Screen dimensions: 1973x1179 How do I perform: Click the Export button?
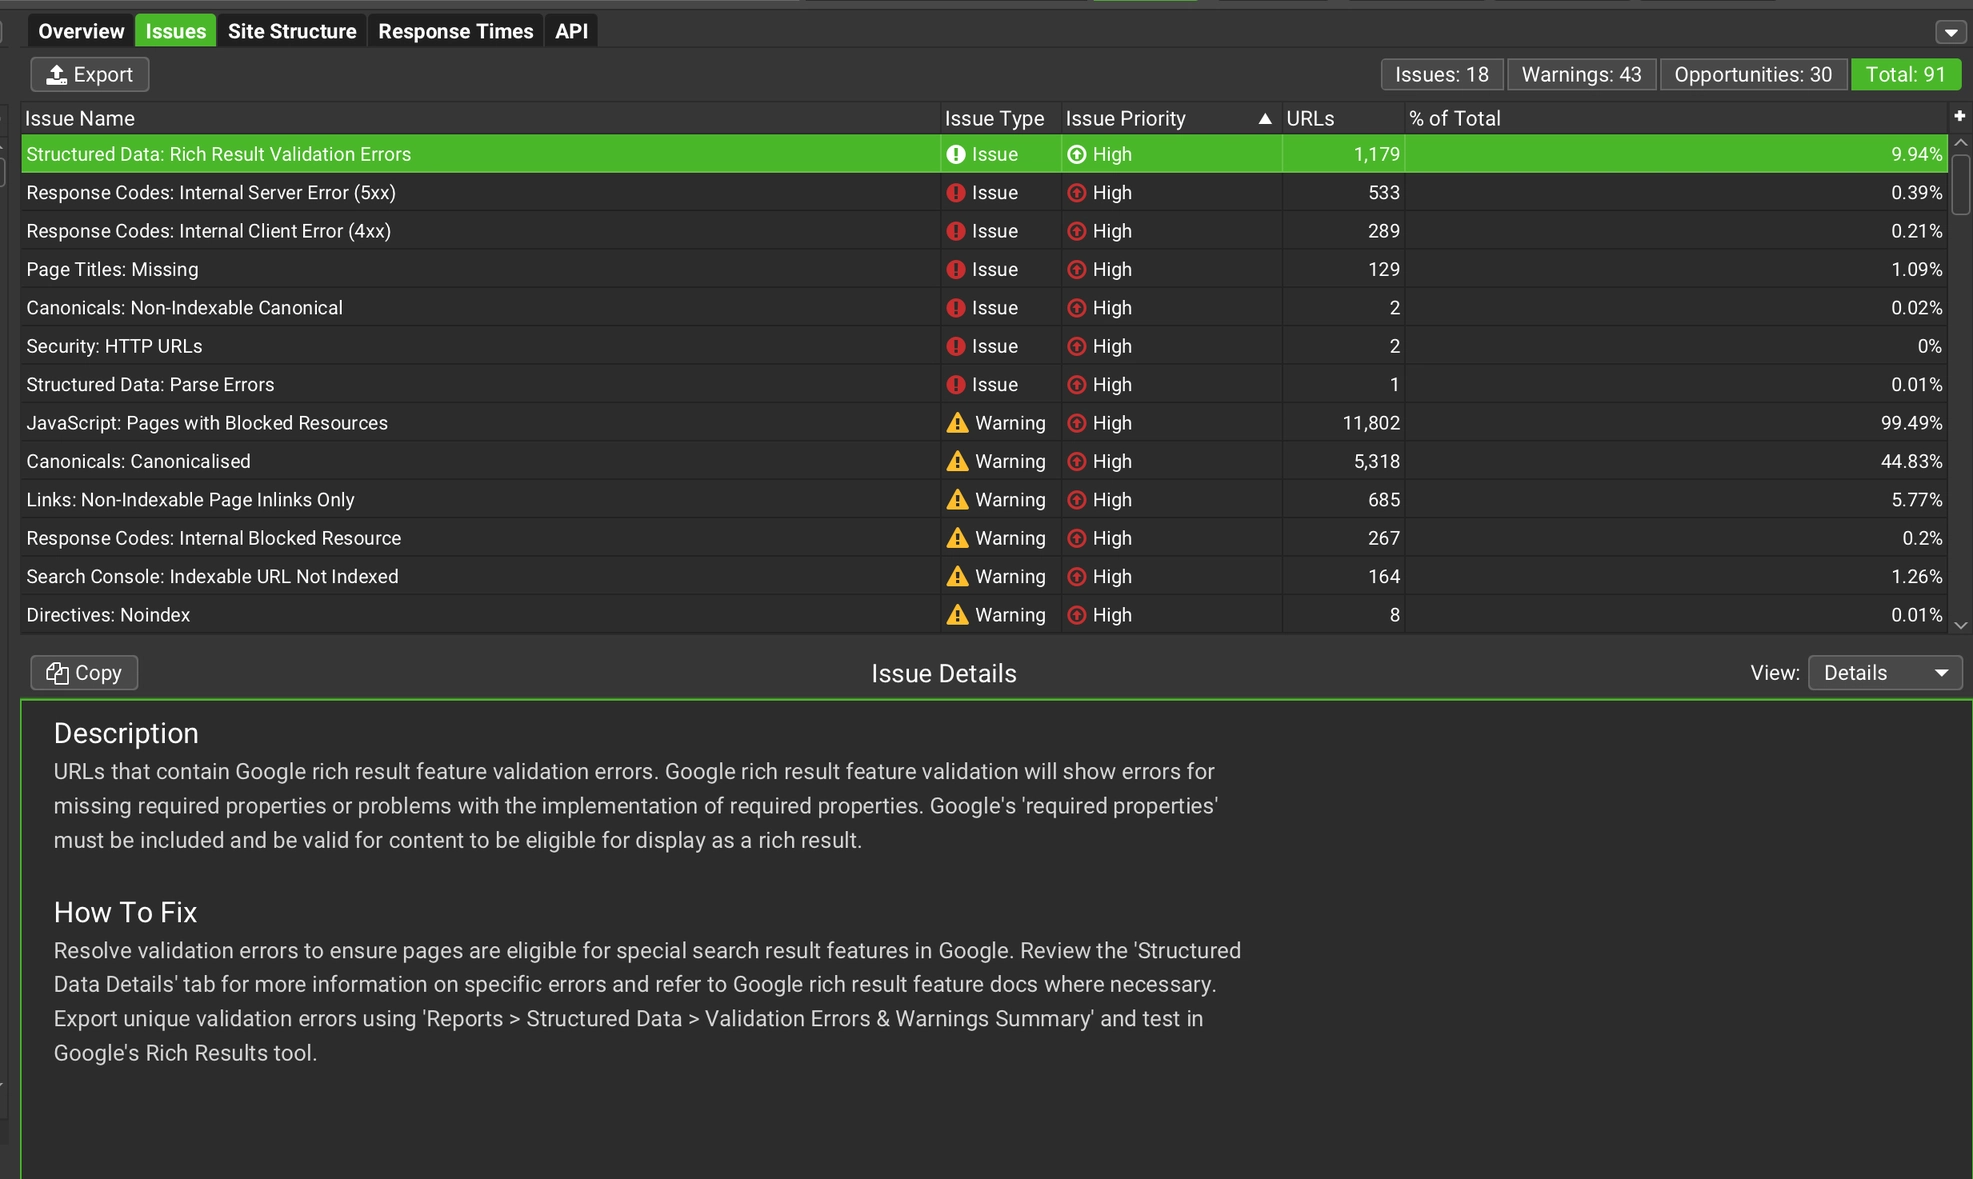point(89,74)
